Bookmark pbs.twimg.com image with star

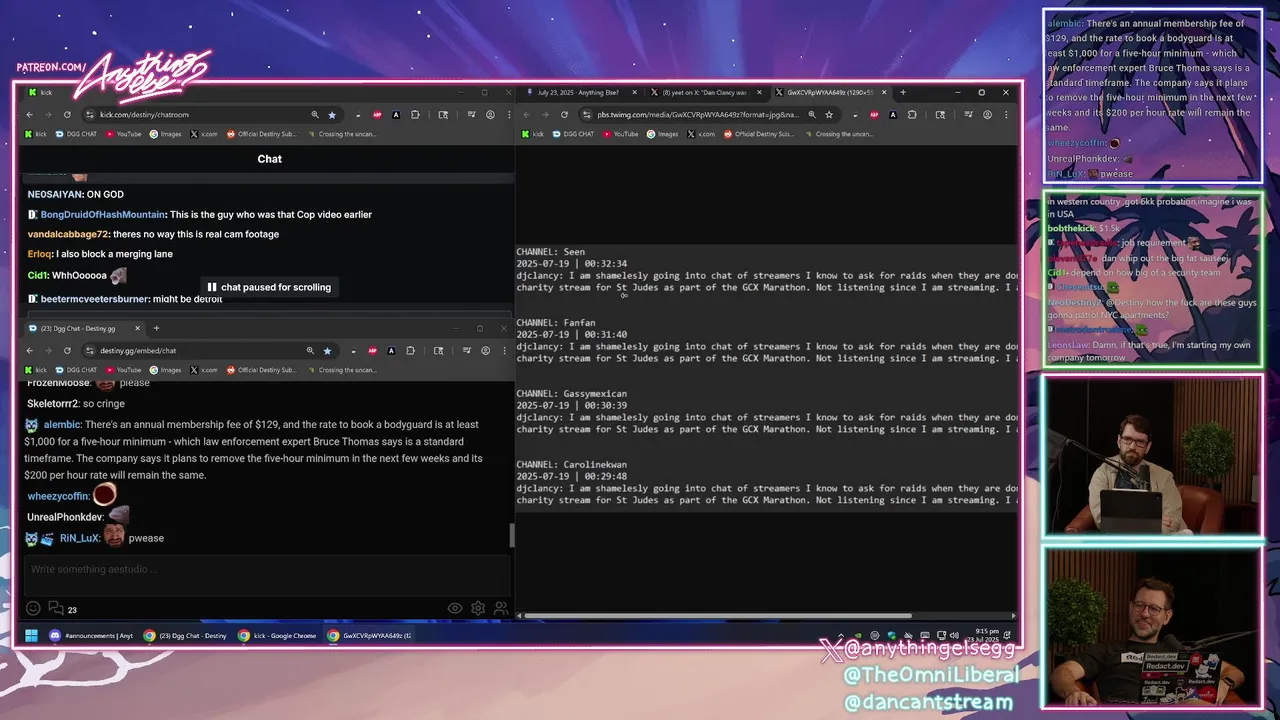click(829, 115)
